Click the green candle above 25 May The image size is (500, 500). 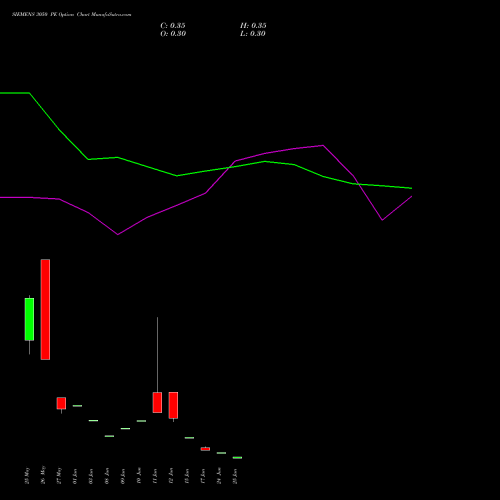click(29, 319)
